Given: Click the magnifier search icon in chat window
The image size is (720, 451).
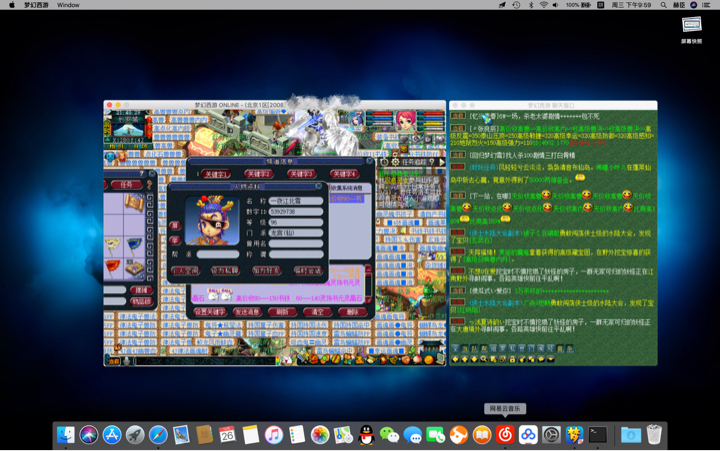Looking at the screenshot, I should pos(484,359).
